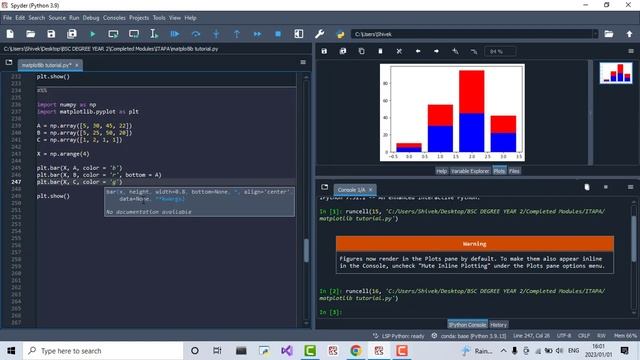Open the Consoles menu

(x=114, y=18)
